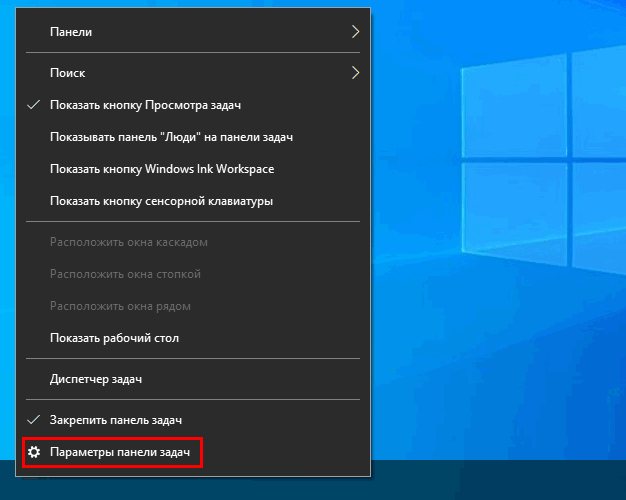Expand the Поиск submenu arrow
The image size is (626, 500).
click(x=355, y=73)
